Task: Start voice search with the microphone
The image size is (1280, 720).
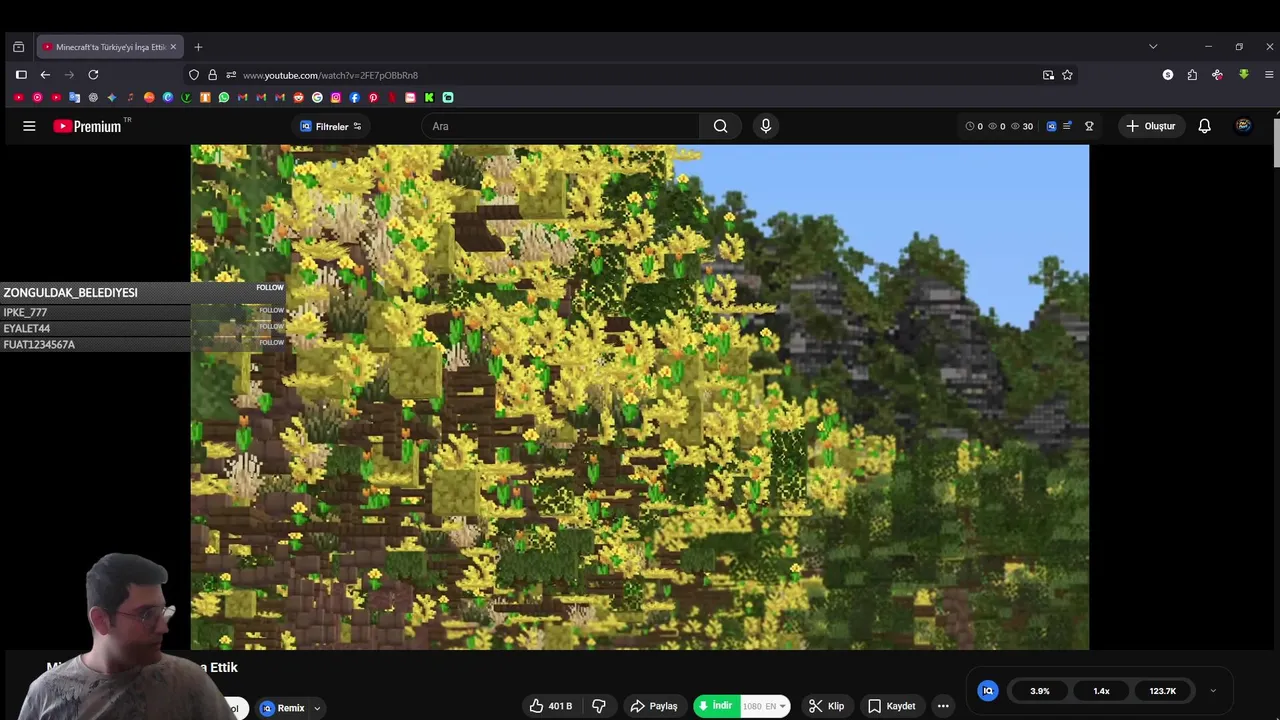Action: click(766, 126)
